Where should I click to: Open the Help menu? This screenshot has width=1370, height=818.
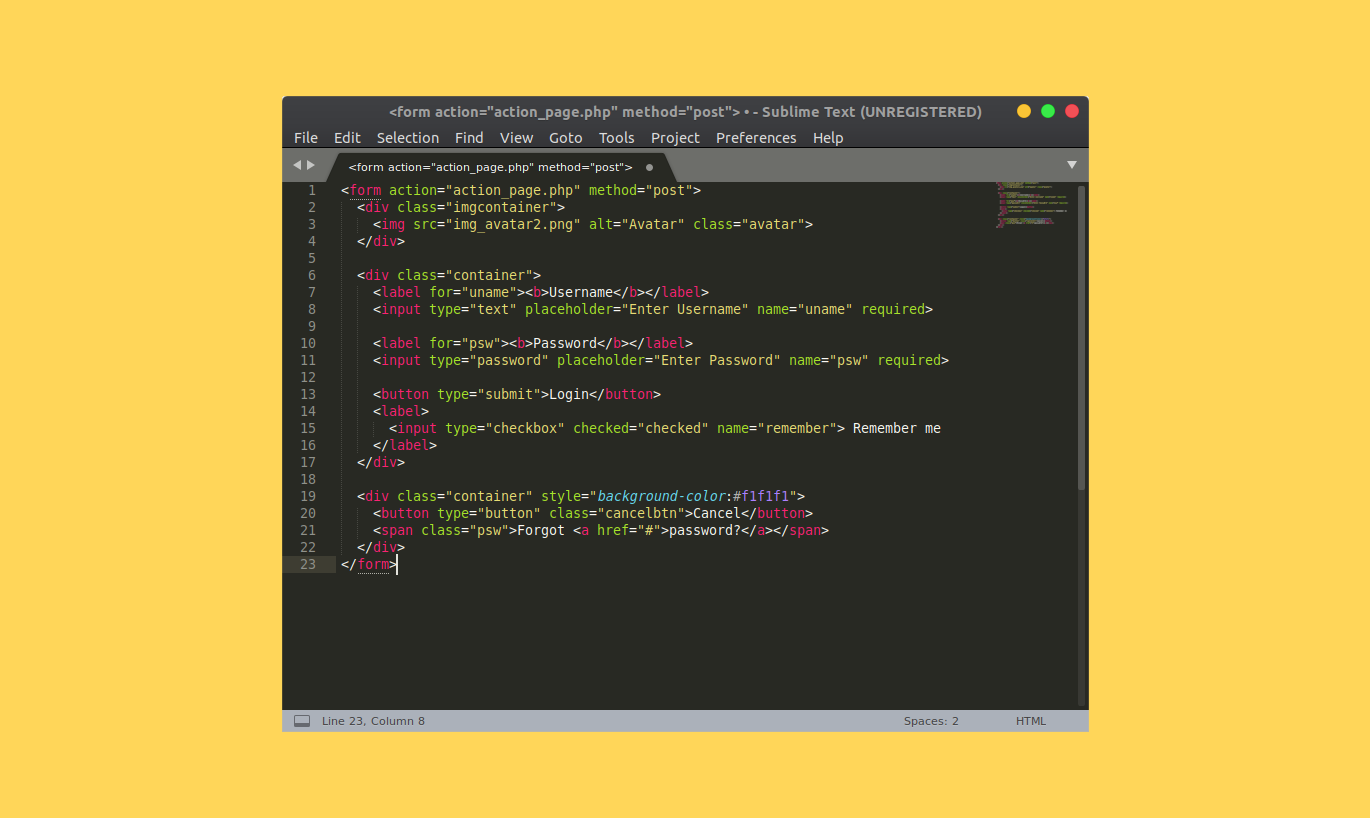pyautogui.click(x=828, y=138)
